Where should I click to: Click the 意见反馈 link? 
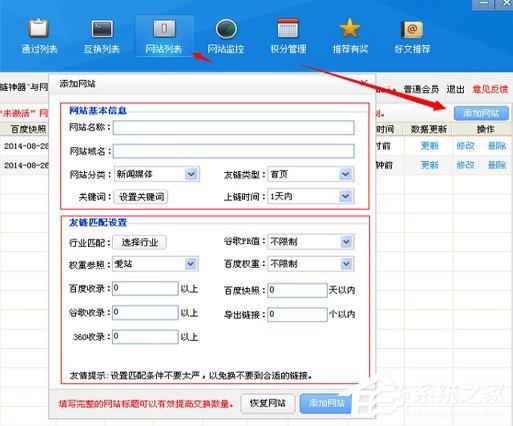[490, 89]
